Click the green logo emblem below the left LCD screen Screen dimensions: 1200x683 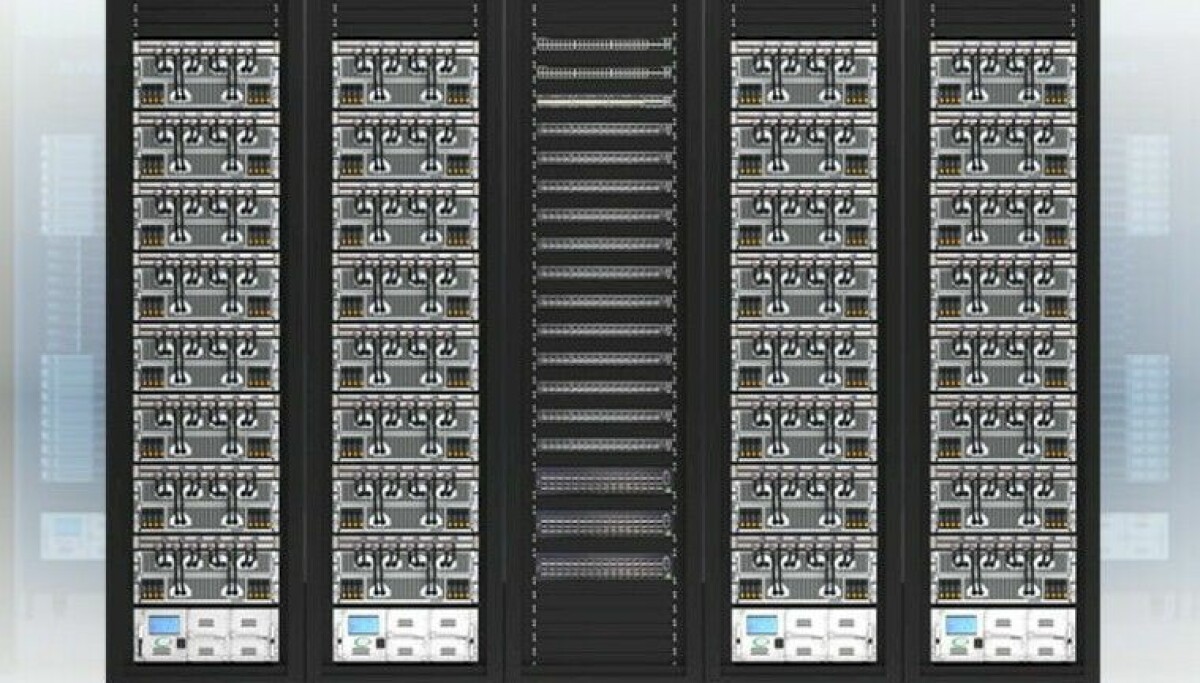click(162, 642)
